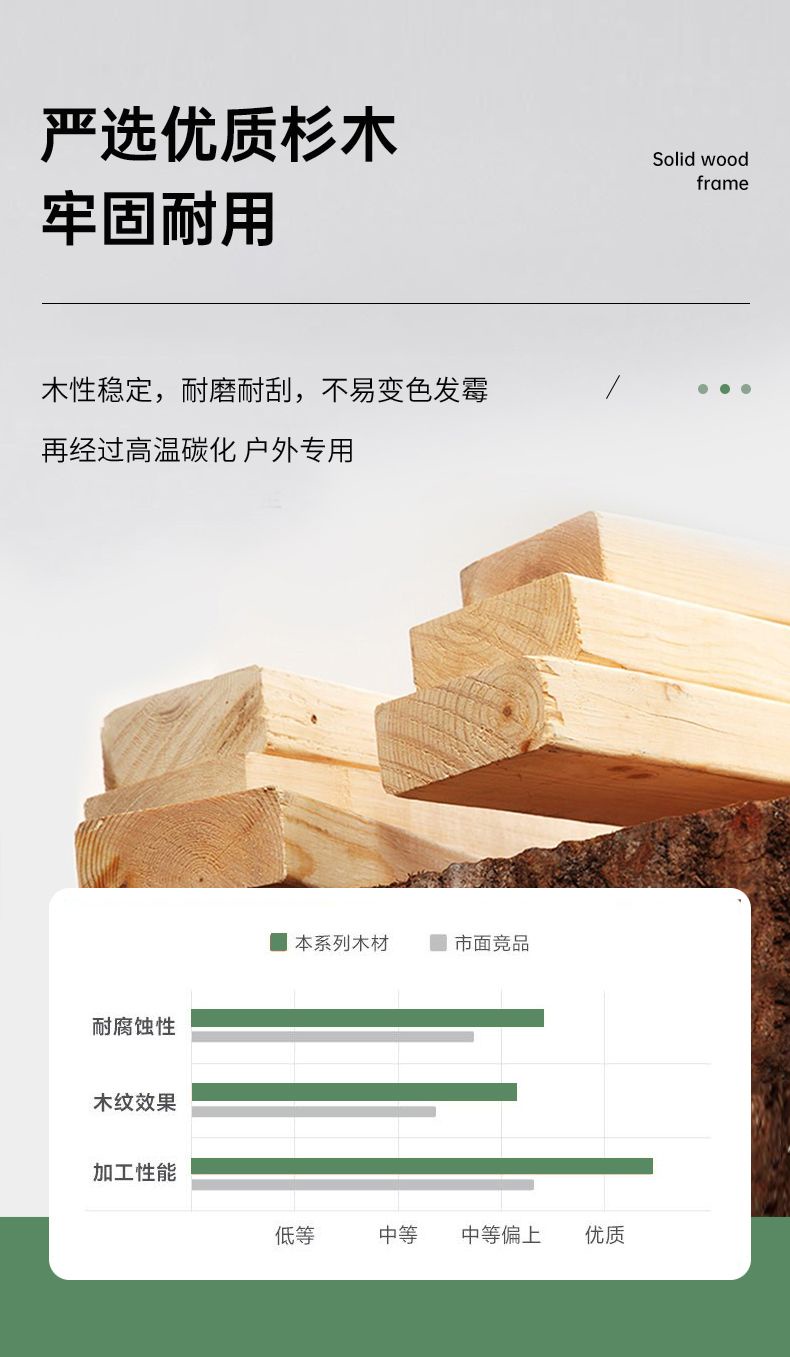Click the slash divider icon

613,387
